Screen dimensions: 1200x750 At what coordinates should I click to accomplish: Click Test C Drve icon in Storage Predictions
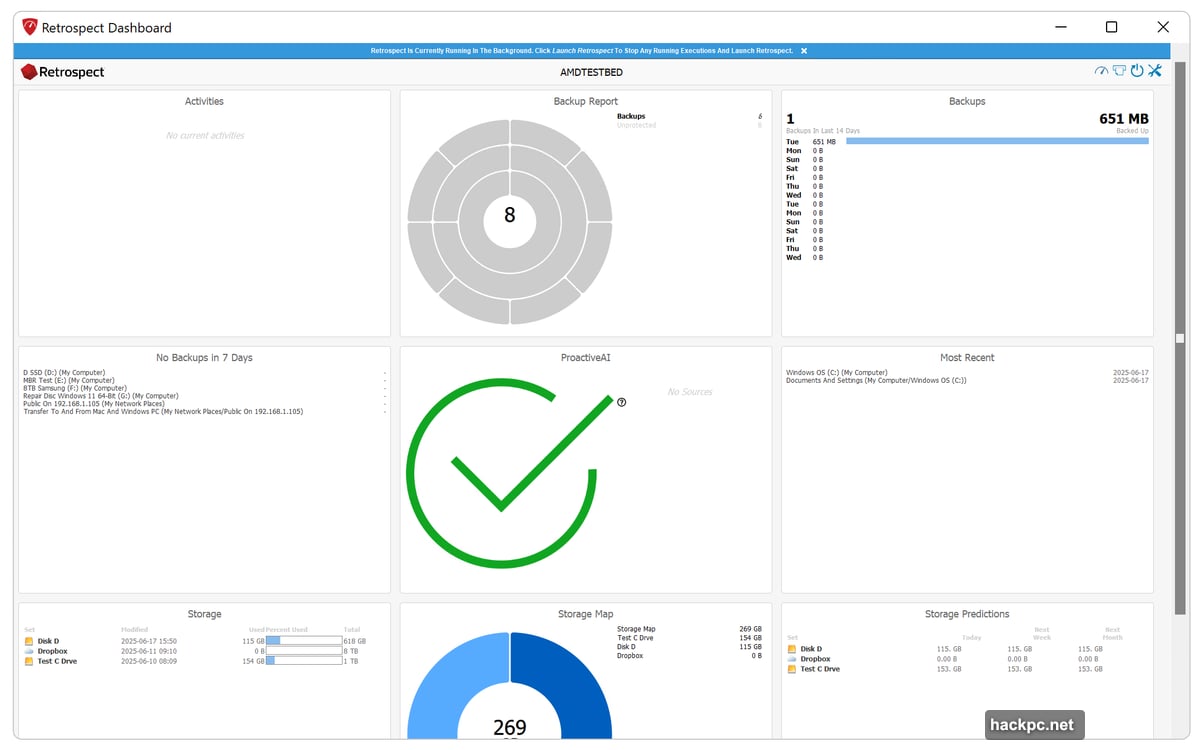point(793,669)
